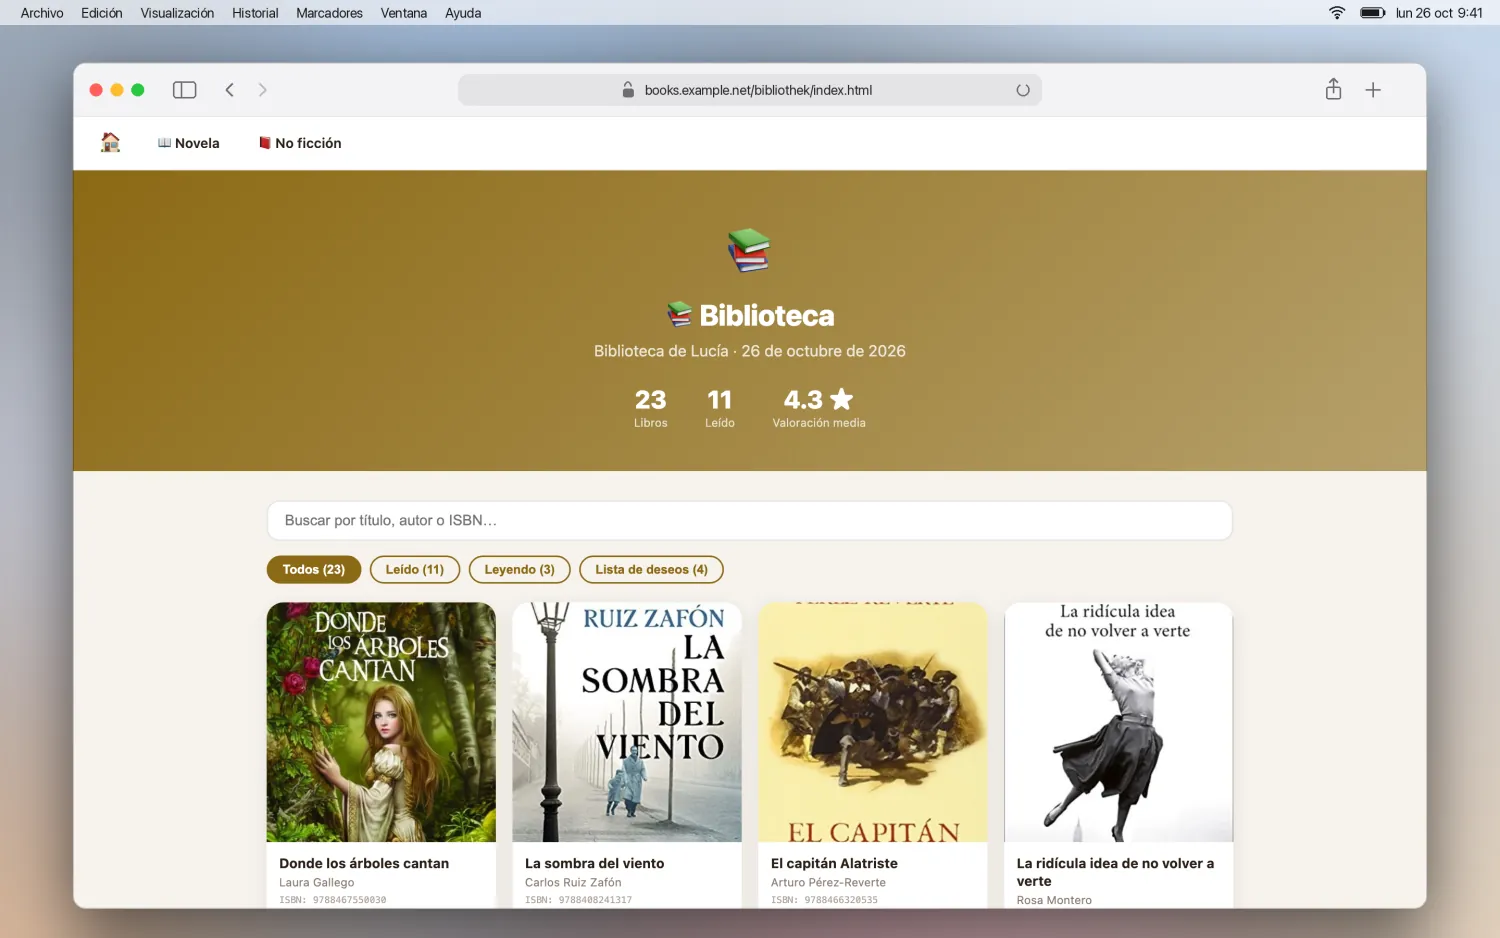Click the Wi-Fi icon in the menu bar
1500x938 pixels.
[1337, 13]
